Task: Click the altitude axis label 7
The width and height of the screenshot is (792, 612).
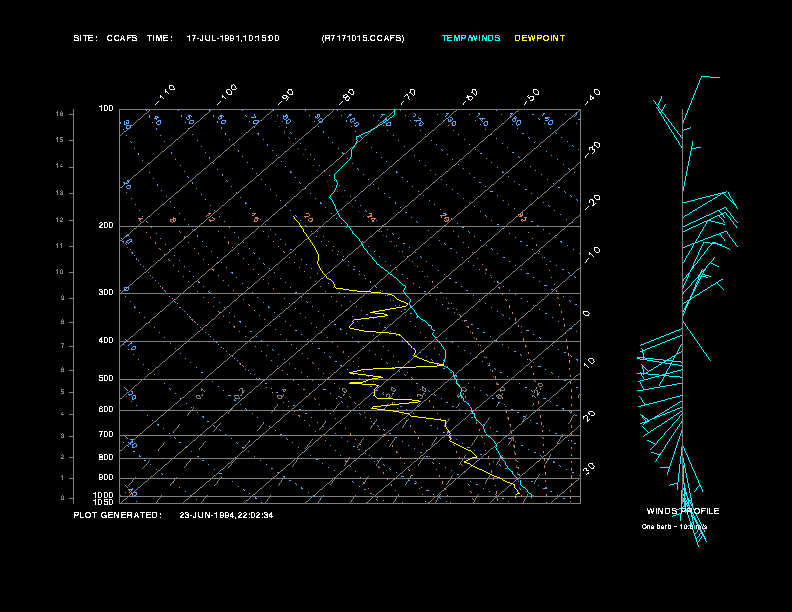Action: [x=63, y=346]
